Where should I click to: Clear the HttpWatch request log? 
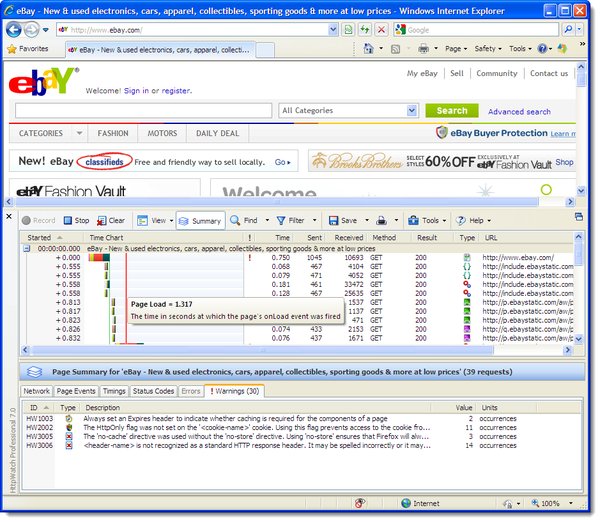coord(110,220)
